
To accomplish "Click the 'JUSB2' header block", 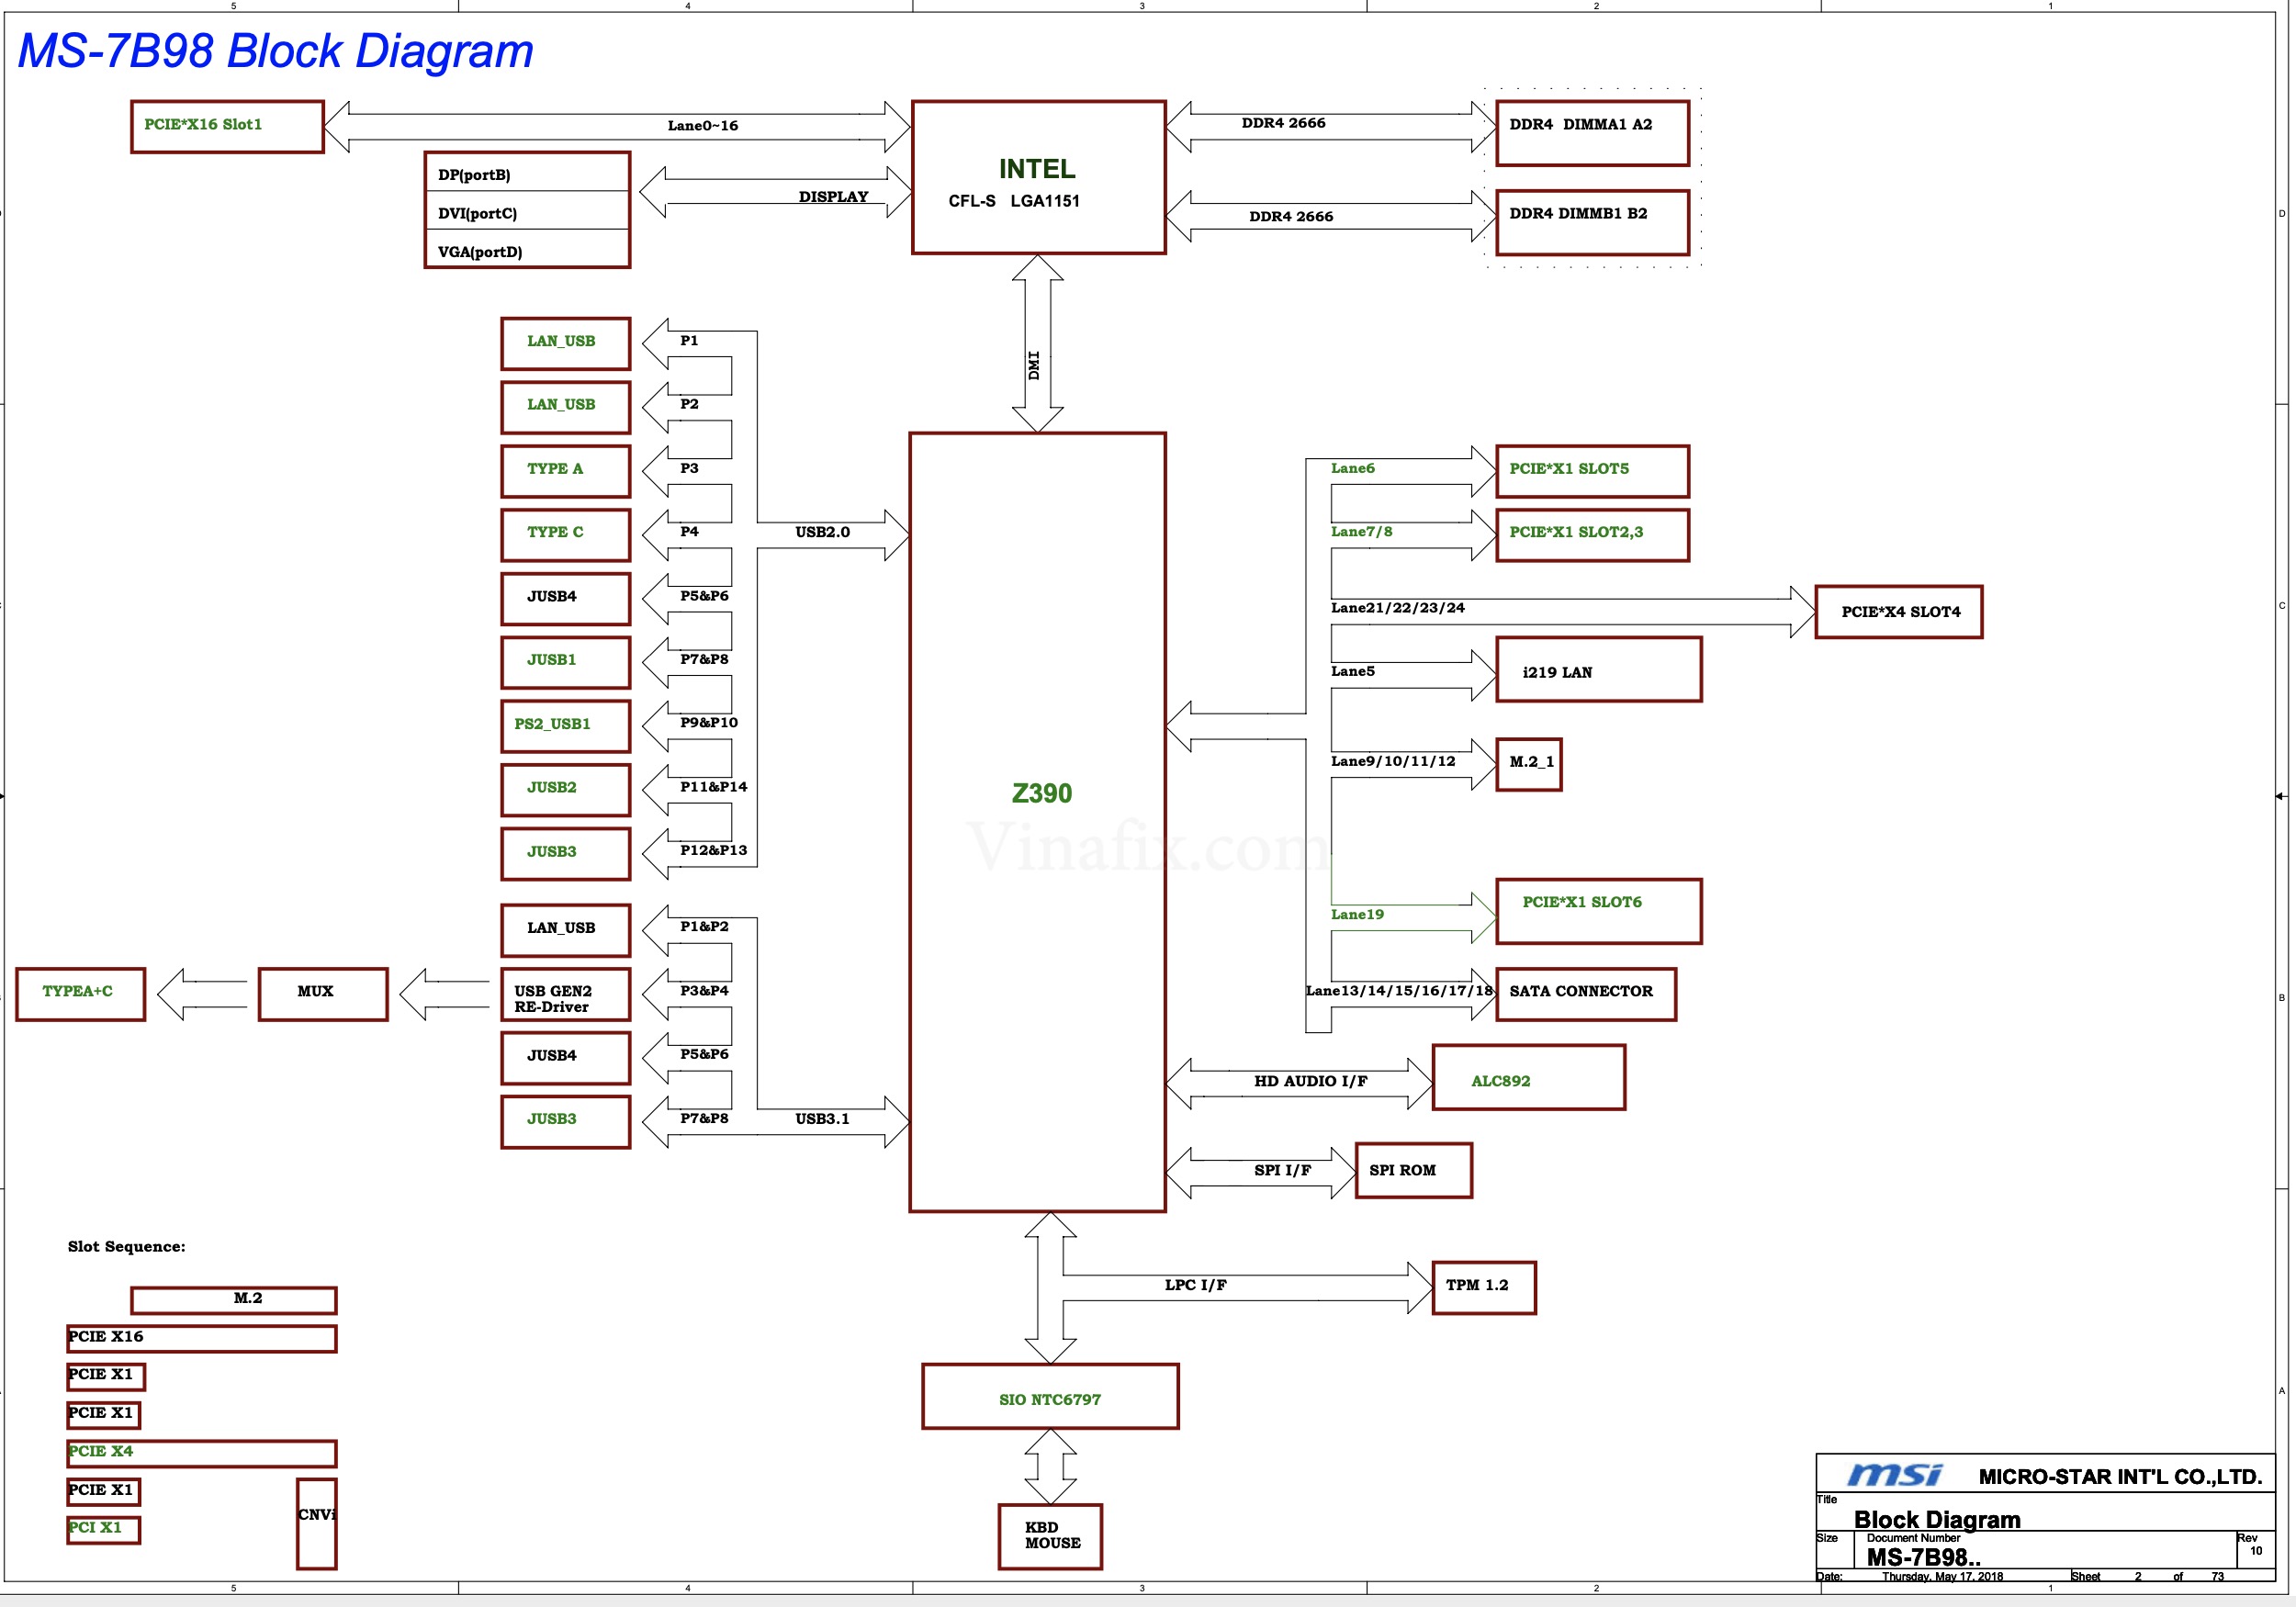I will [x=565, y=790].
